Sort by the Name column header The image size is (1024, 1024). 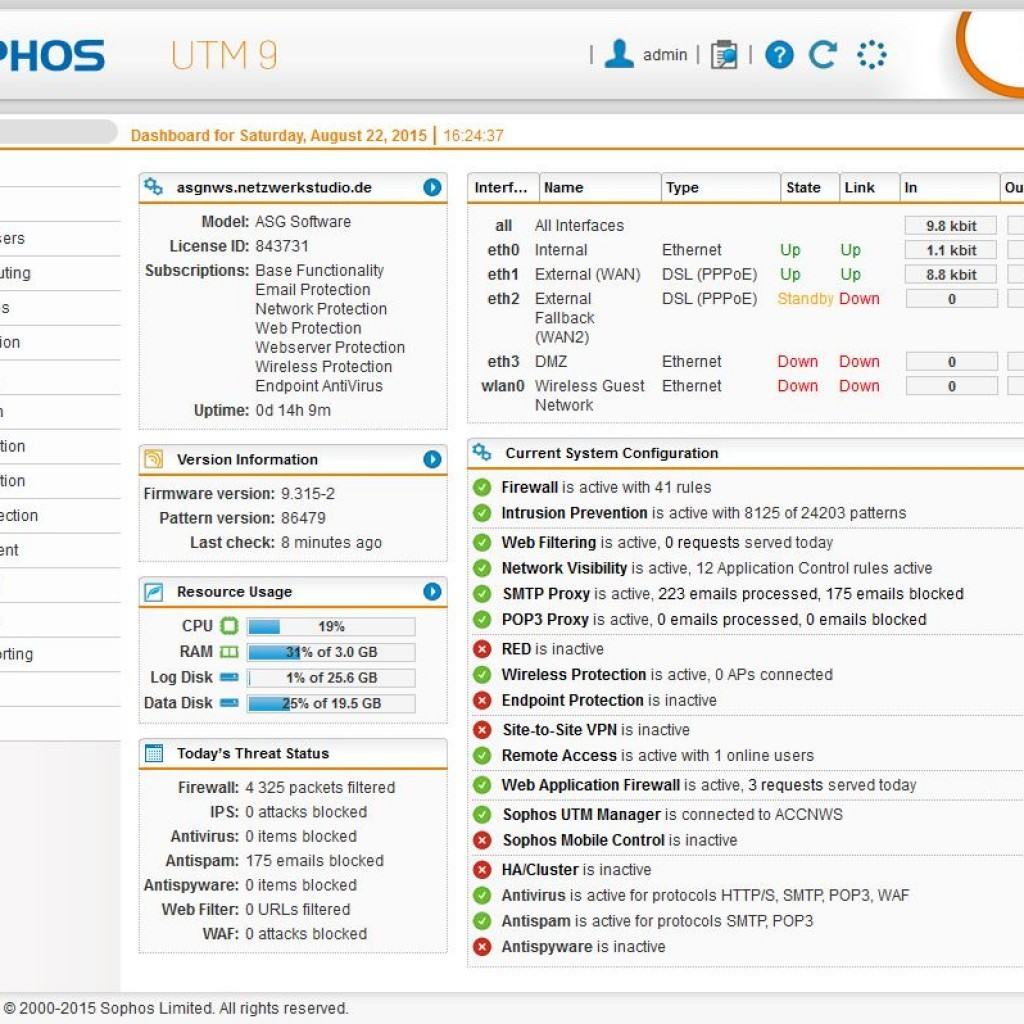pyautogui.click(x=600, y=187)
